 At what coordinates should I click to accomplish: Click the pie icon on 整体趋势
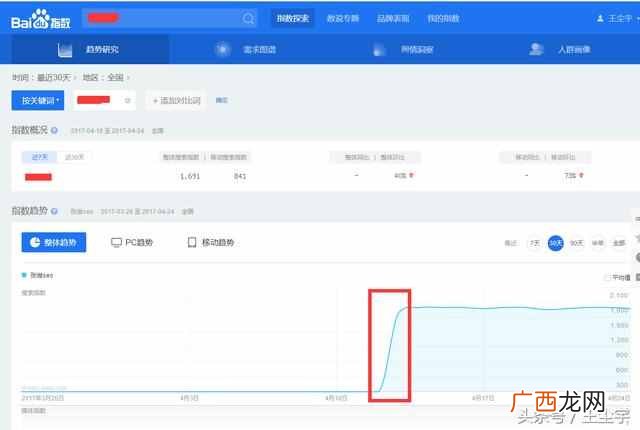pyautogui.click(x=35, y=242)
